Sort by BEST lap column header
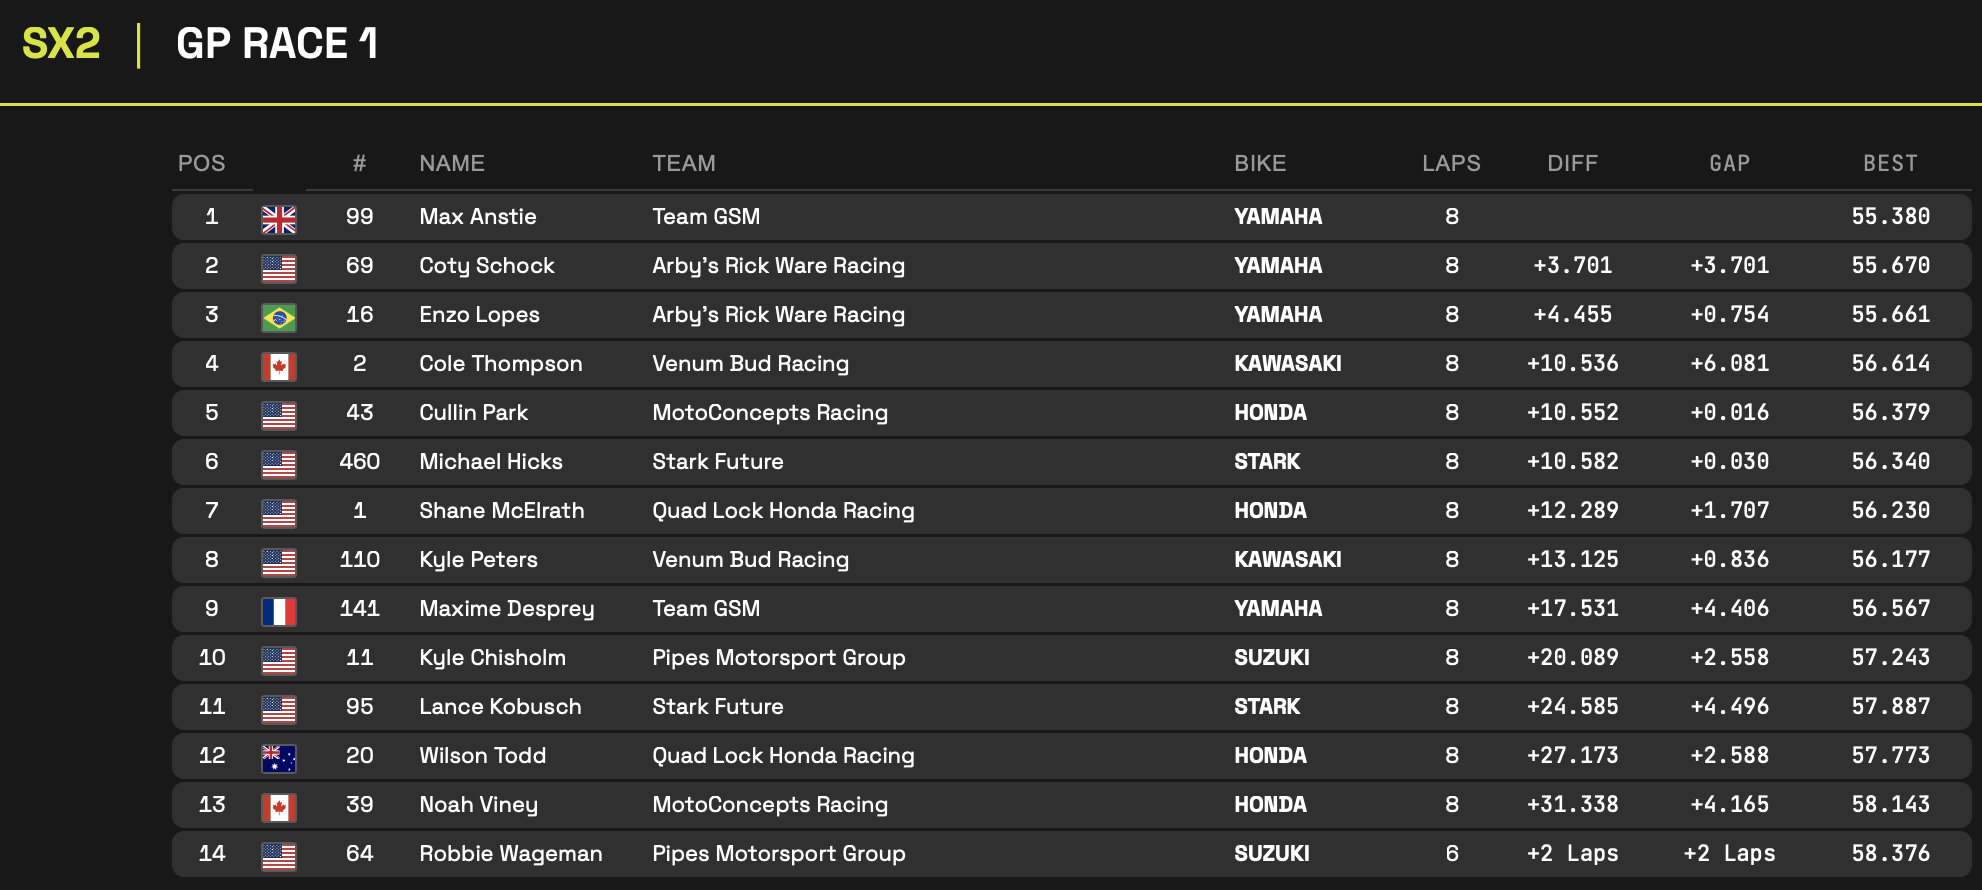The image size is (1982, 890). coord(1890,163)
